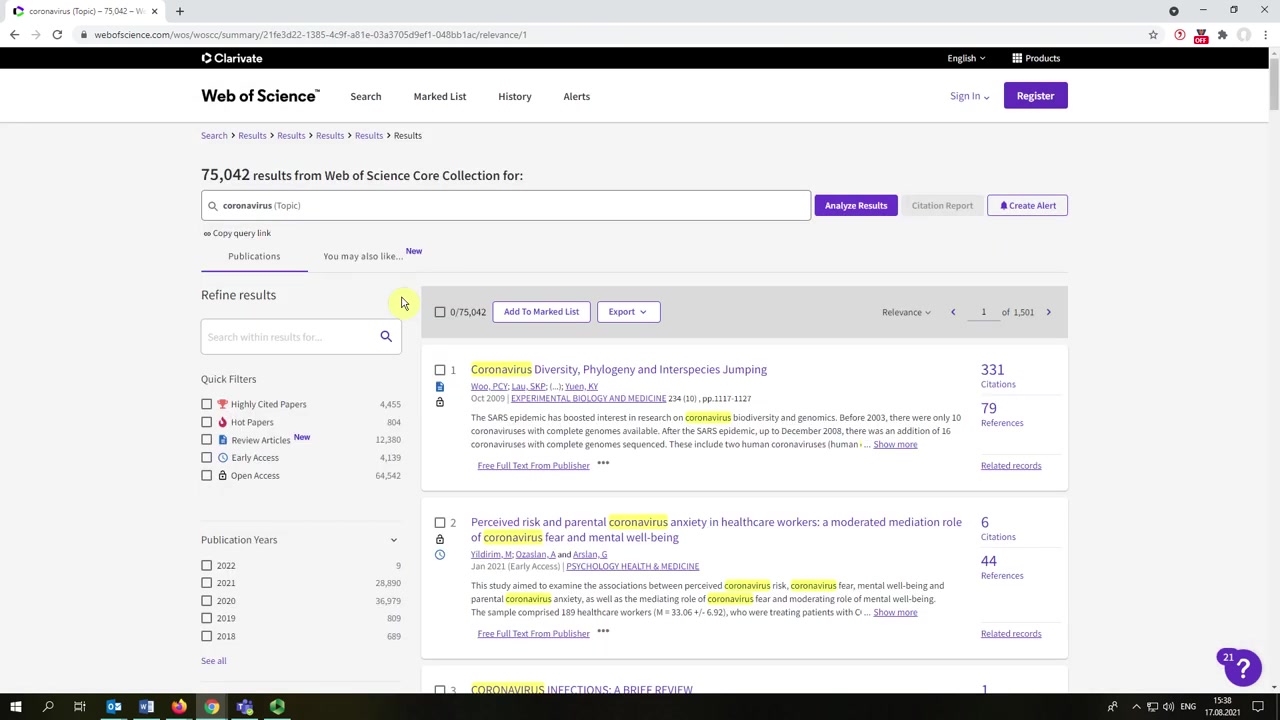The height and width of the screenshot is (720, 1280).
Task: Check the 2020 publication year filter
Action: (206, 600)
